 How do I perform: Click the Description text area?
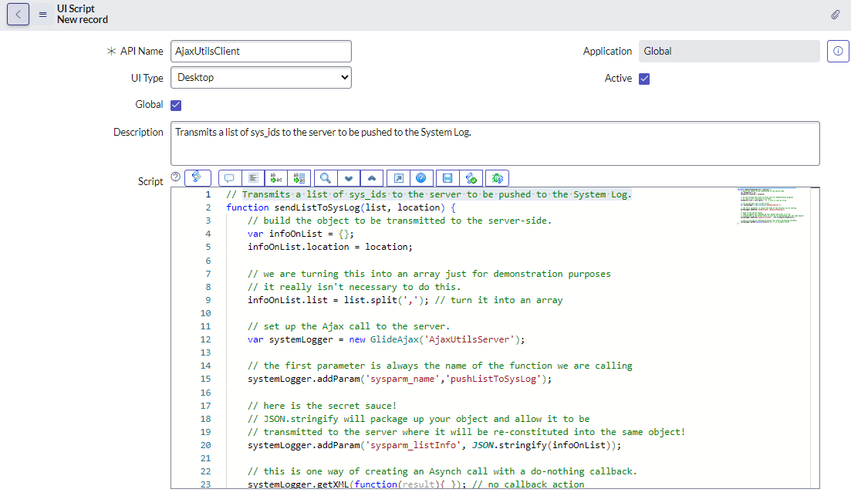tap(495, 143)
